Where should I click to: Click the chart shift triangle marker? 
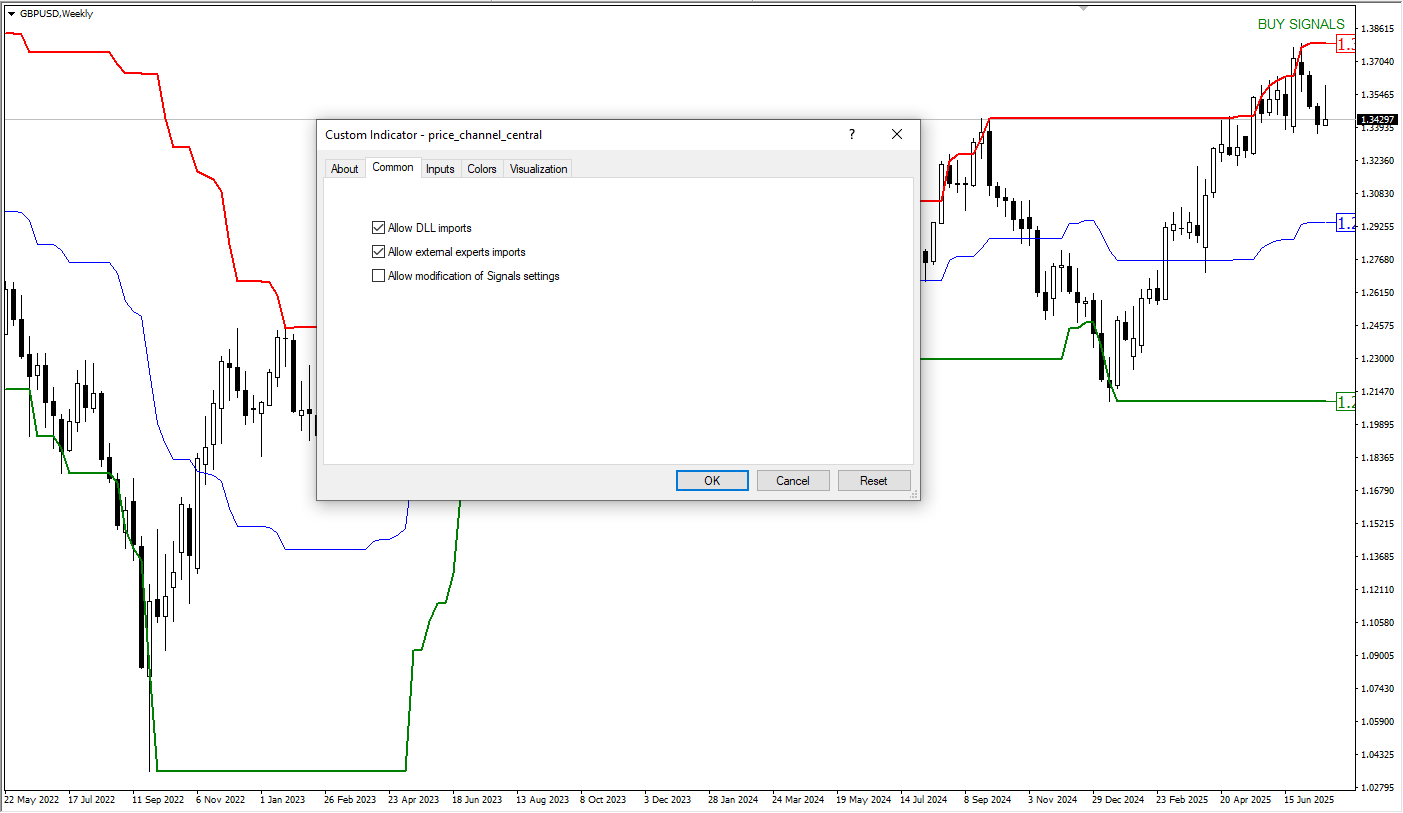(x=1082, y=8)
